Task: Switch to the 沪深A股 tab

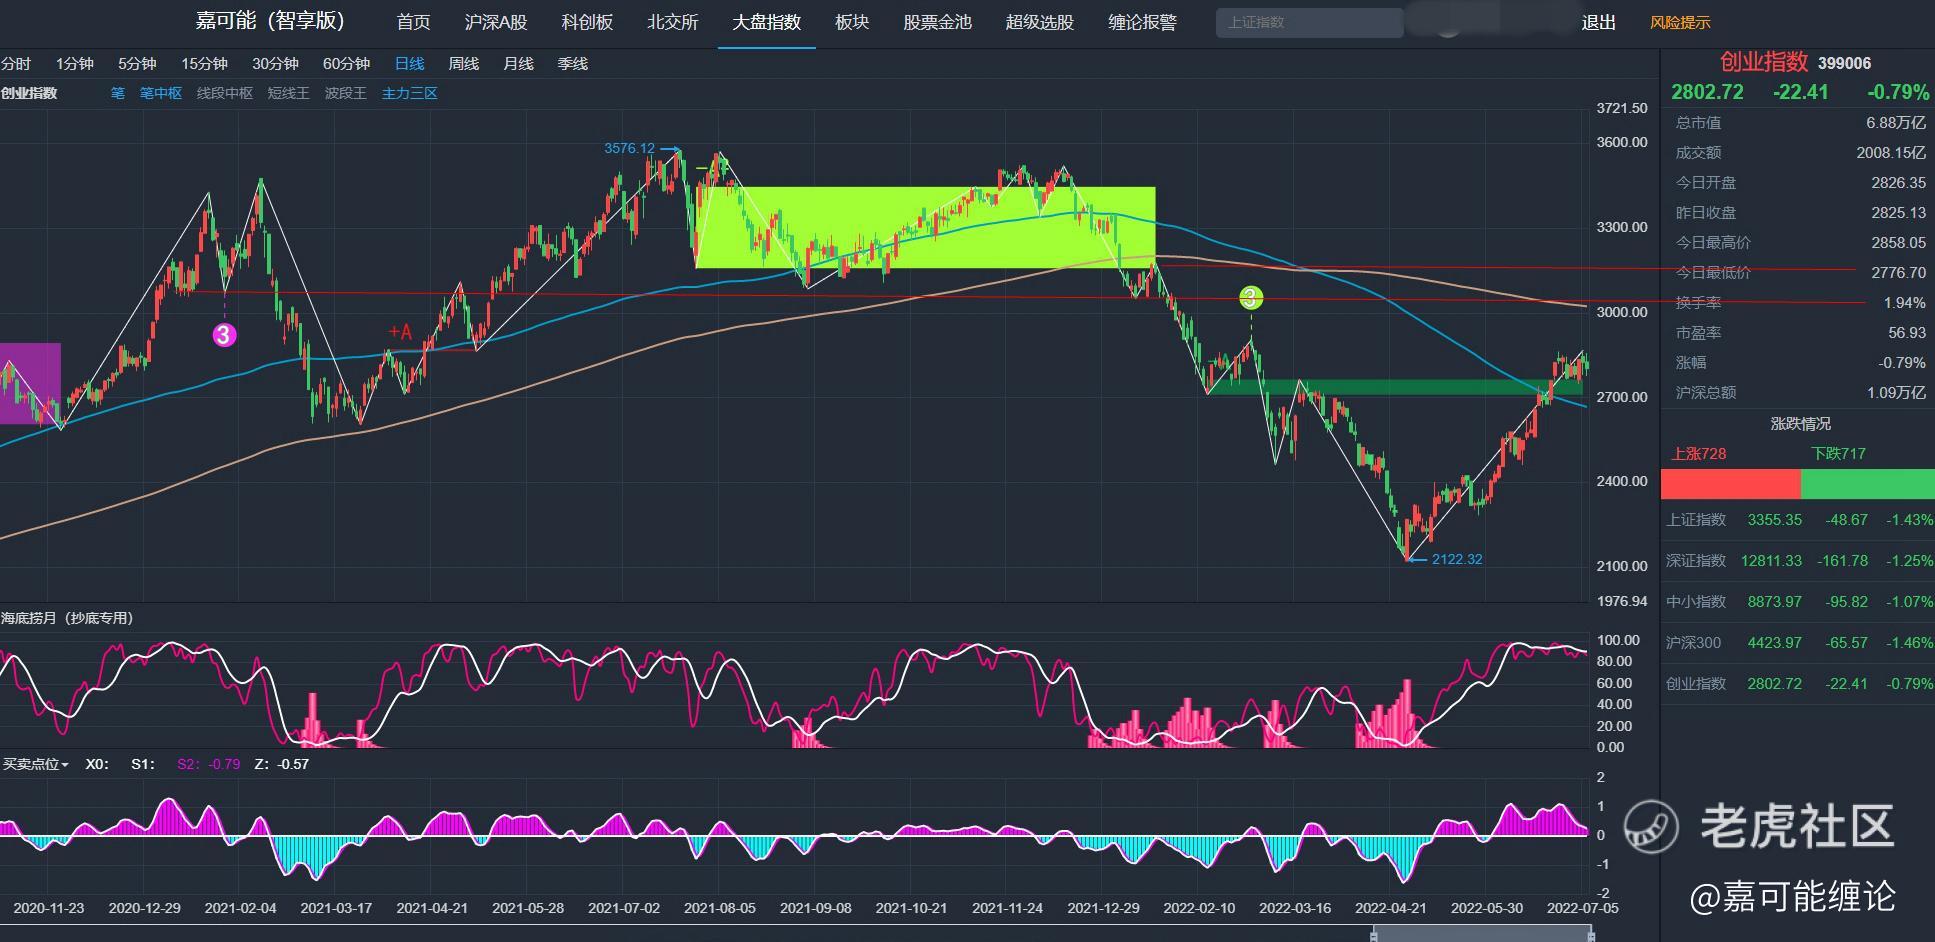Action: (x=496, y=22)
